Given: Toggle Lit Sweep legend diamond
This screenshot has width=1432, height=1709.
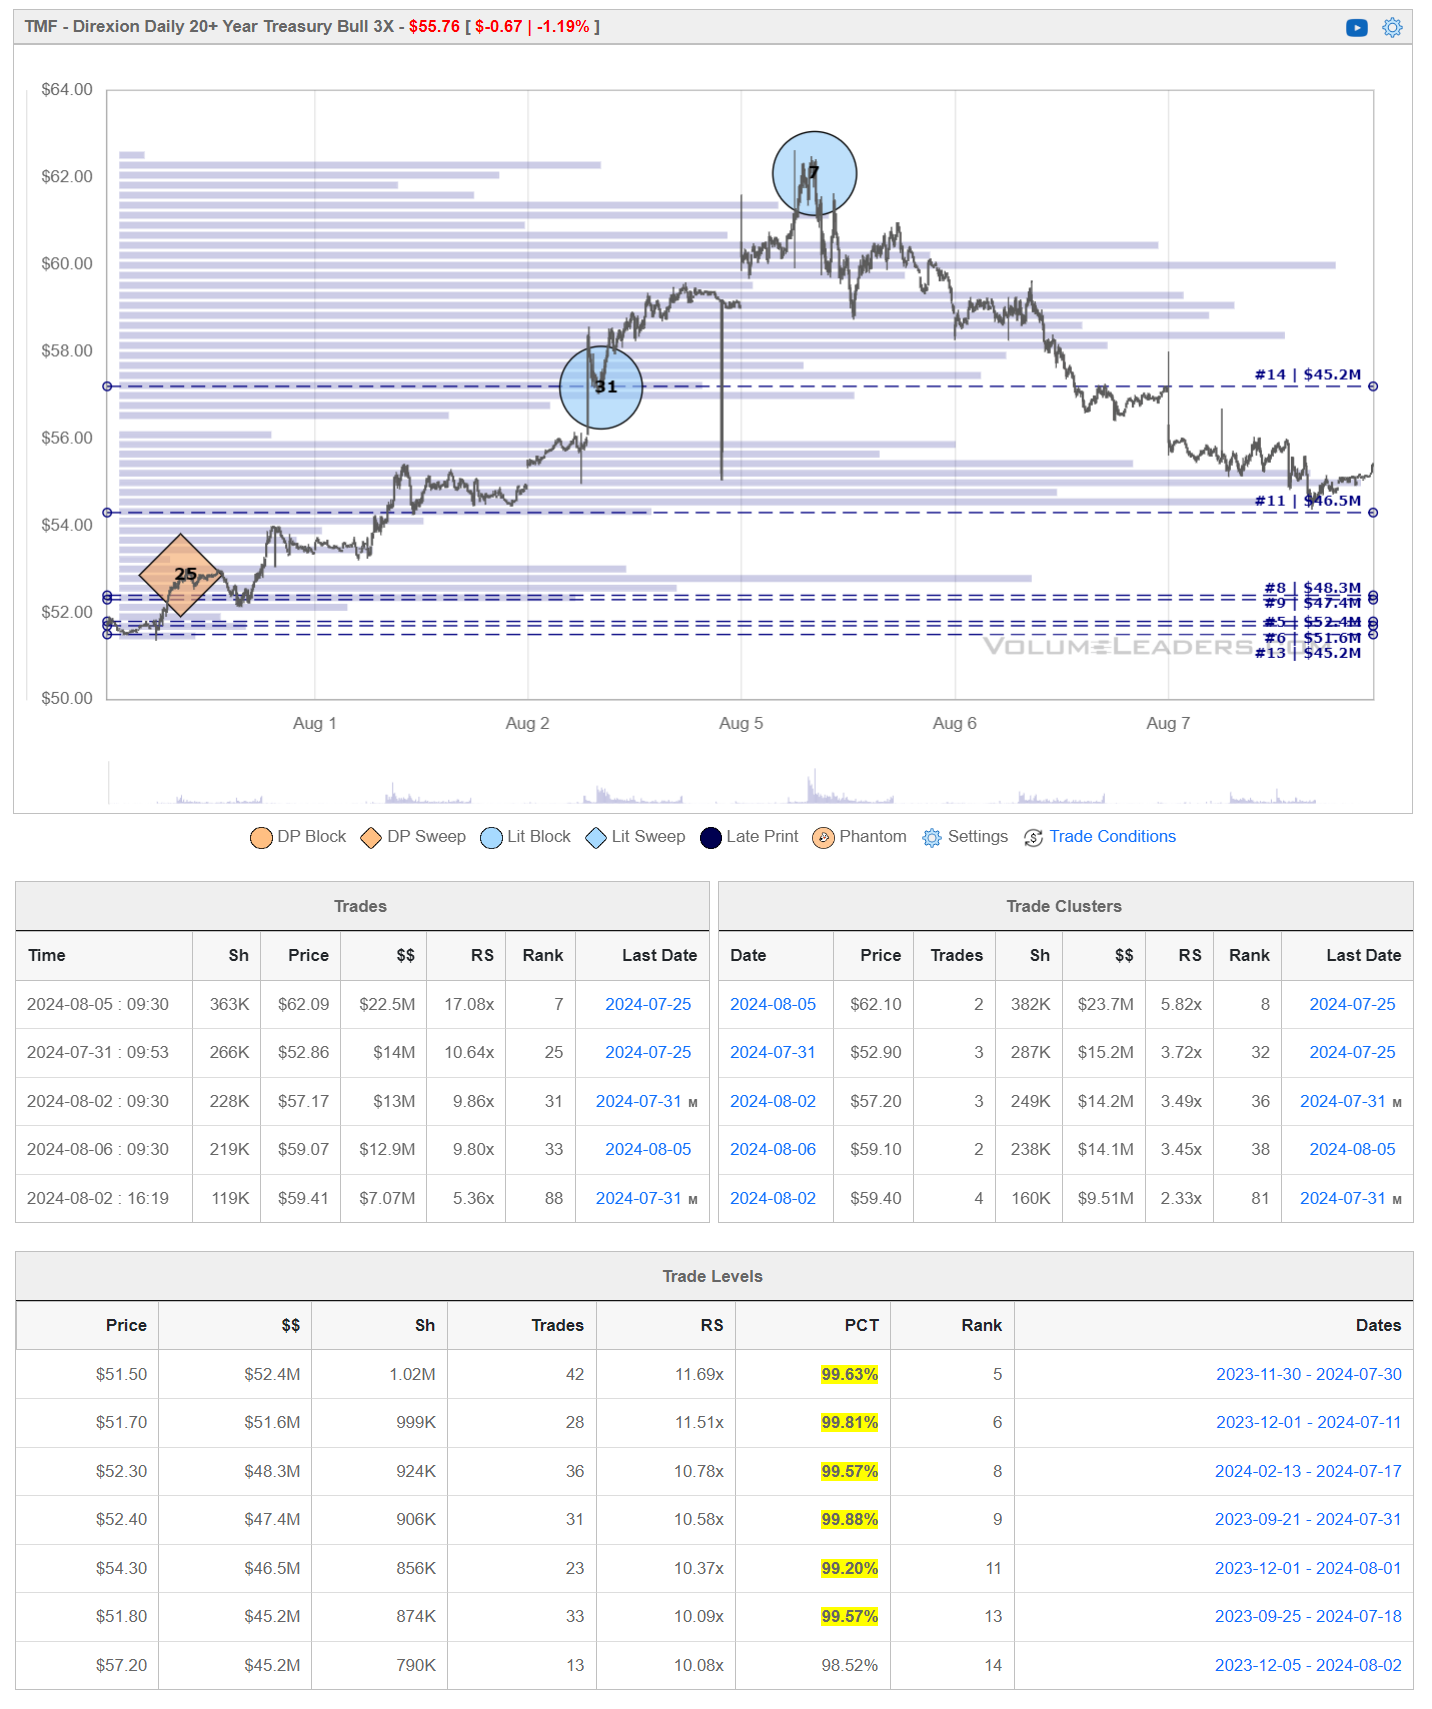Looking at the screenshot, I should pos(596,838).
